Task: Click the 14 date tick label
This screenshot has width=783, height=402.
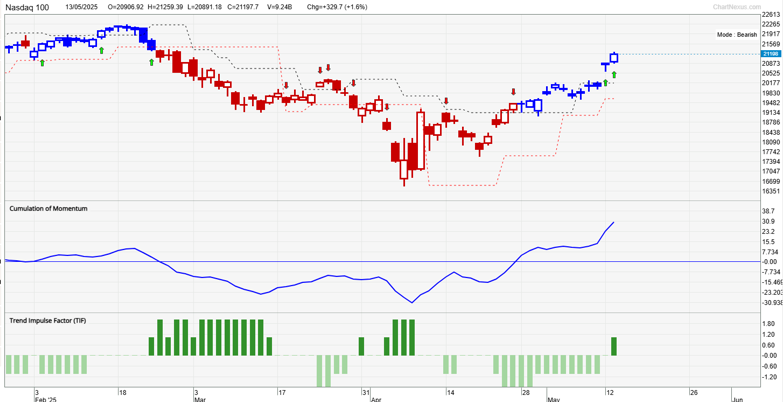Action: (449, 392)
